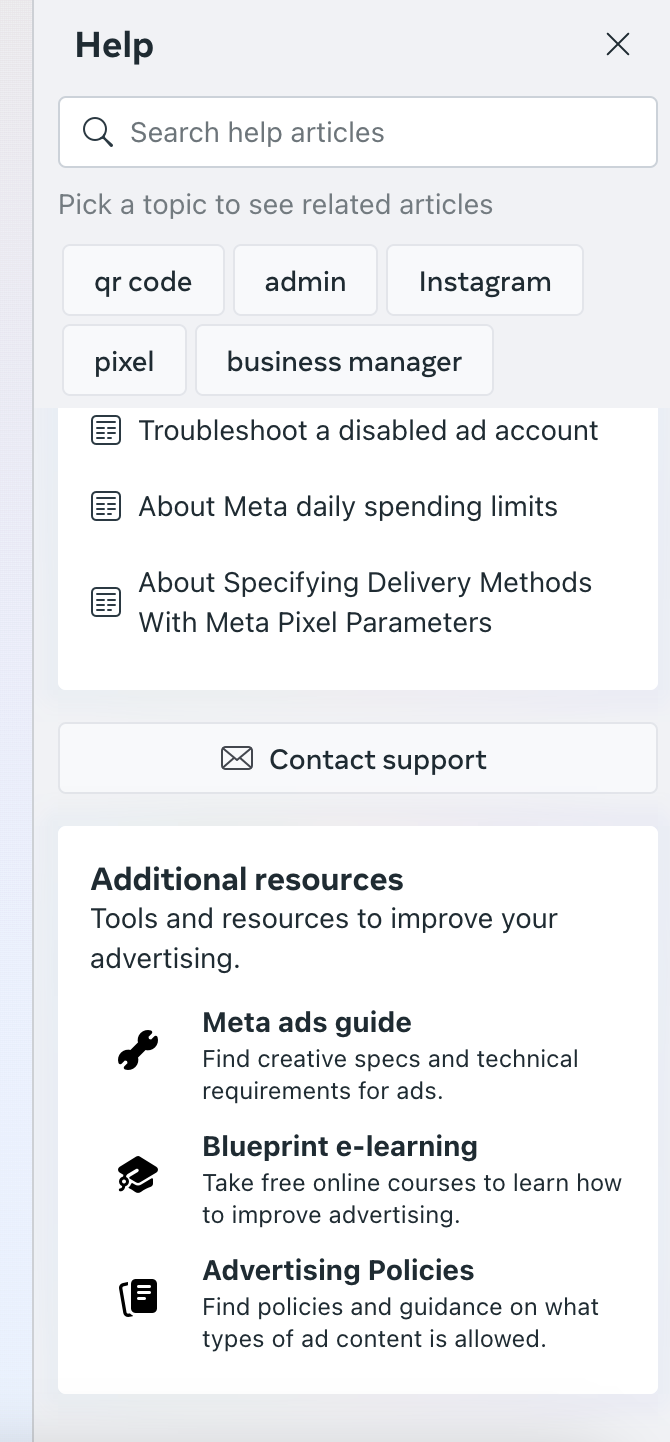The width and height of the screenshot is (670, 1442).
Task: Click the envelope icon in Contact support
Action: point(237,759)
